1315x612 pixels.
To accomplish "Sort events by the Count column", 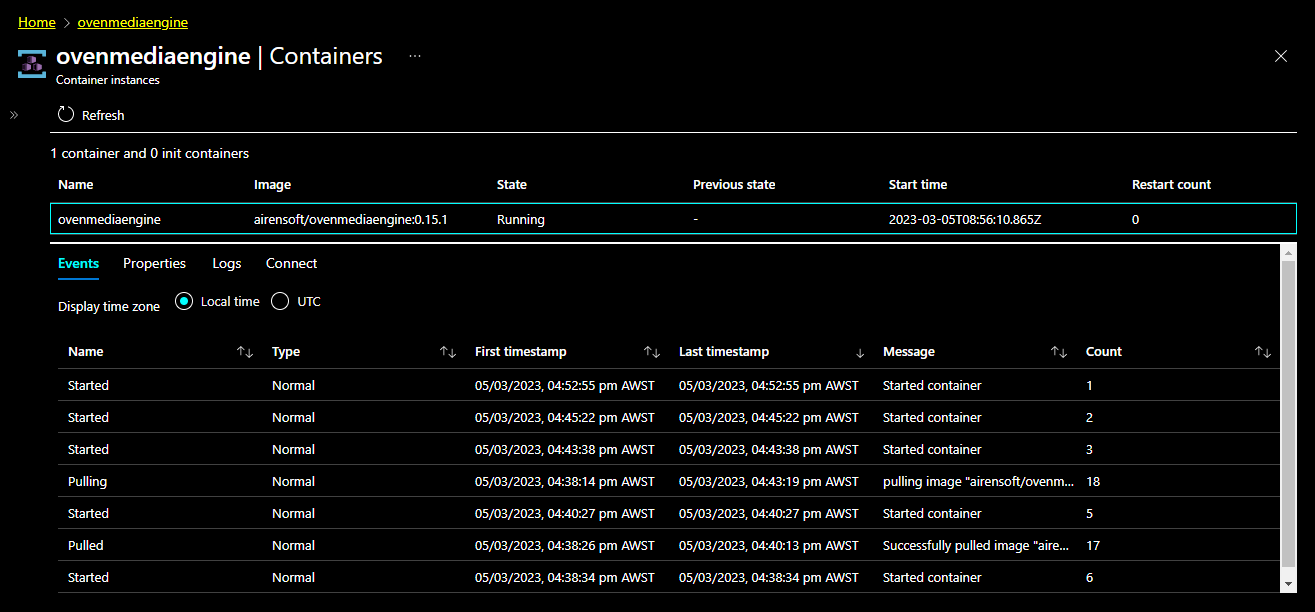I will (1262, 351).
